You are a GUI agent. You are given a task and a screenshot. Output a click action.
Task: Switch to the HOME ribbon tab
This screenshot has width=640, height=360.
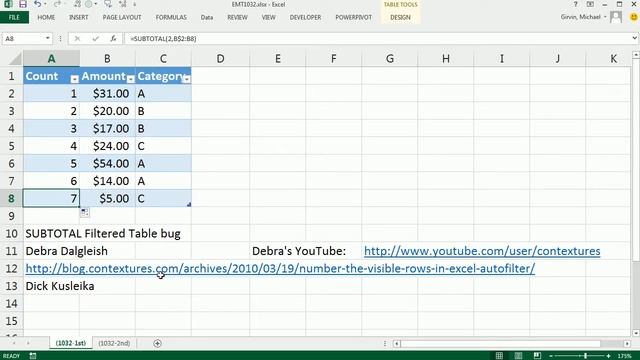46,18
